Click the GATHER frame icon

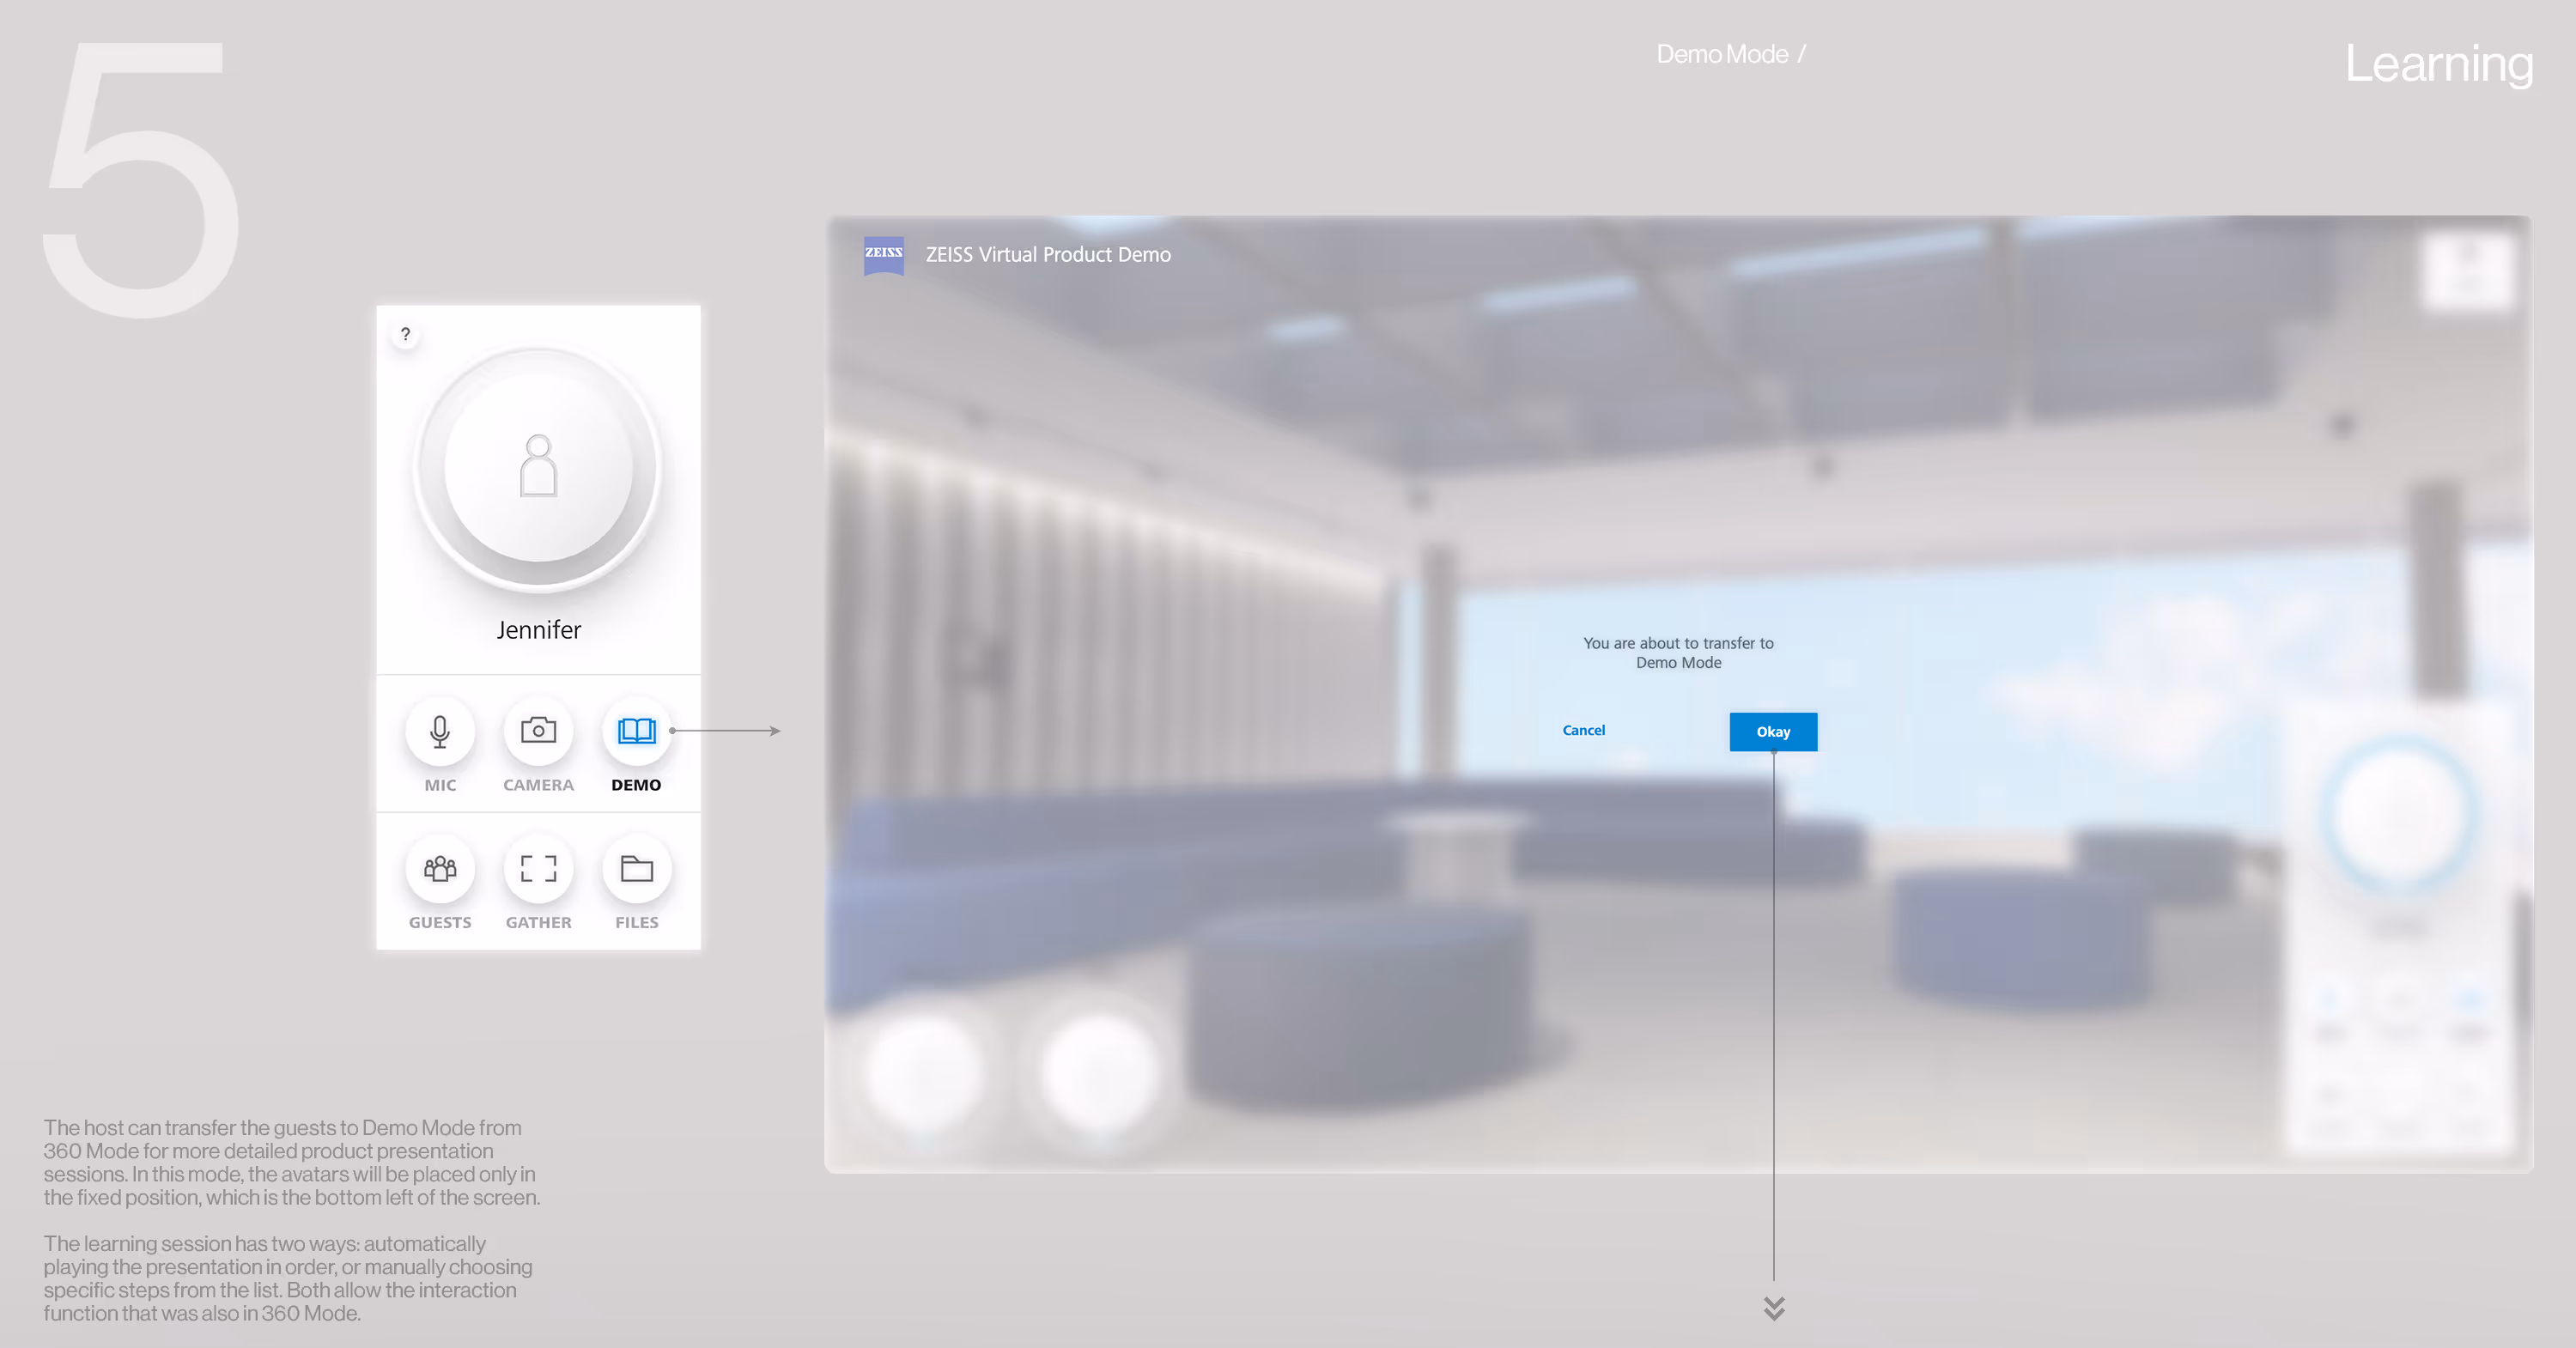coord(538,868)
